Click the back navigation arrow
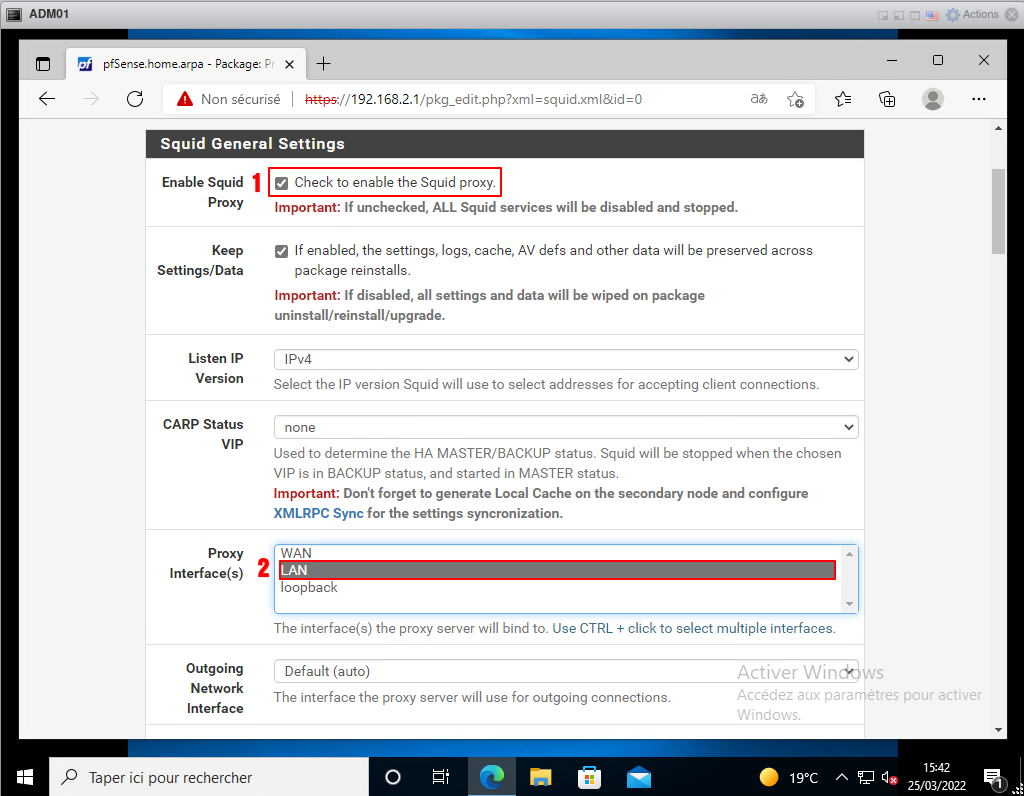 47,99
